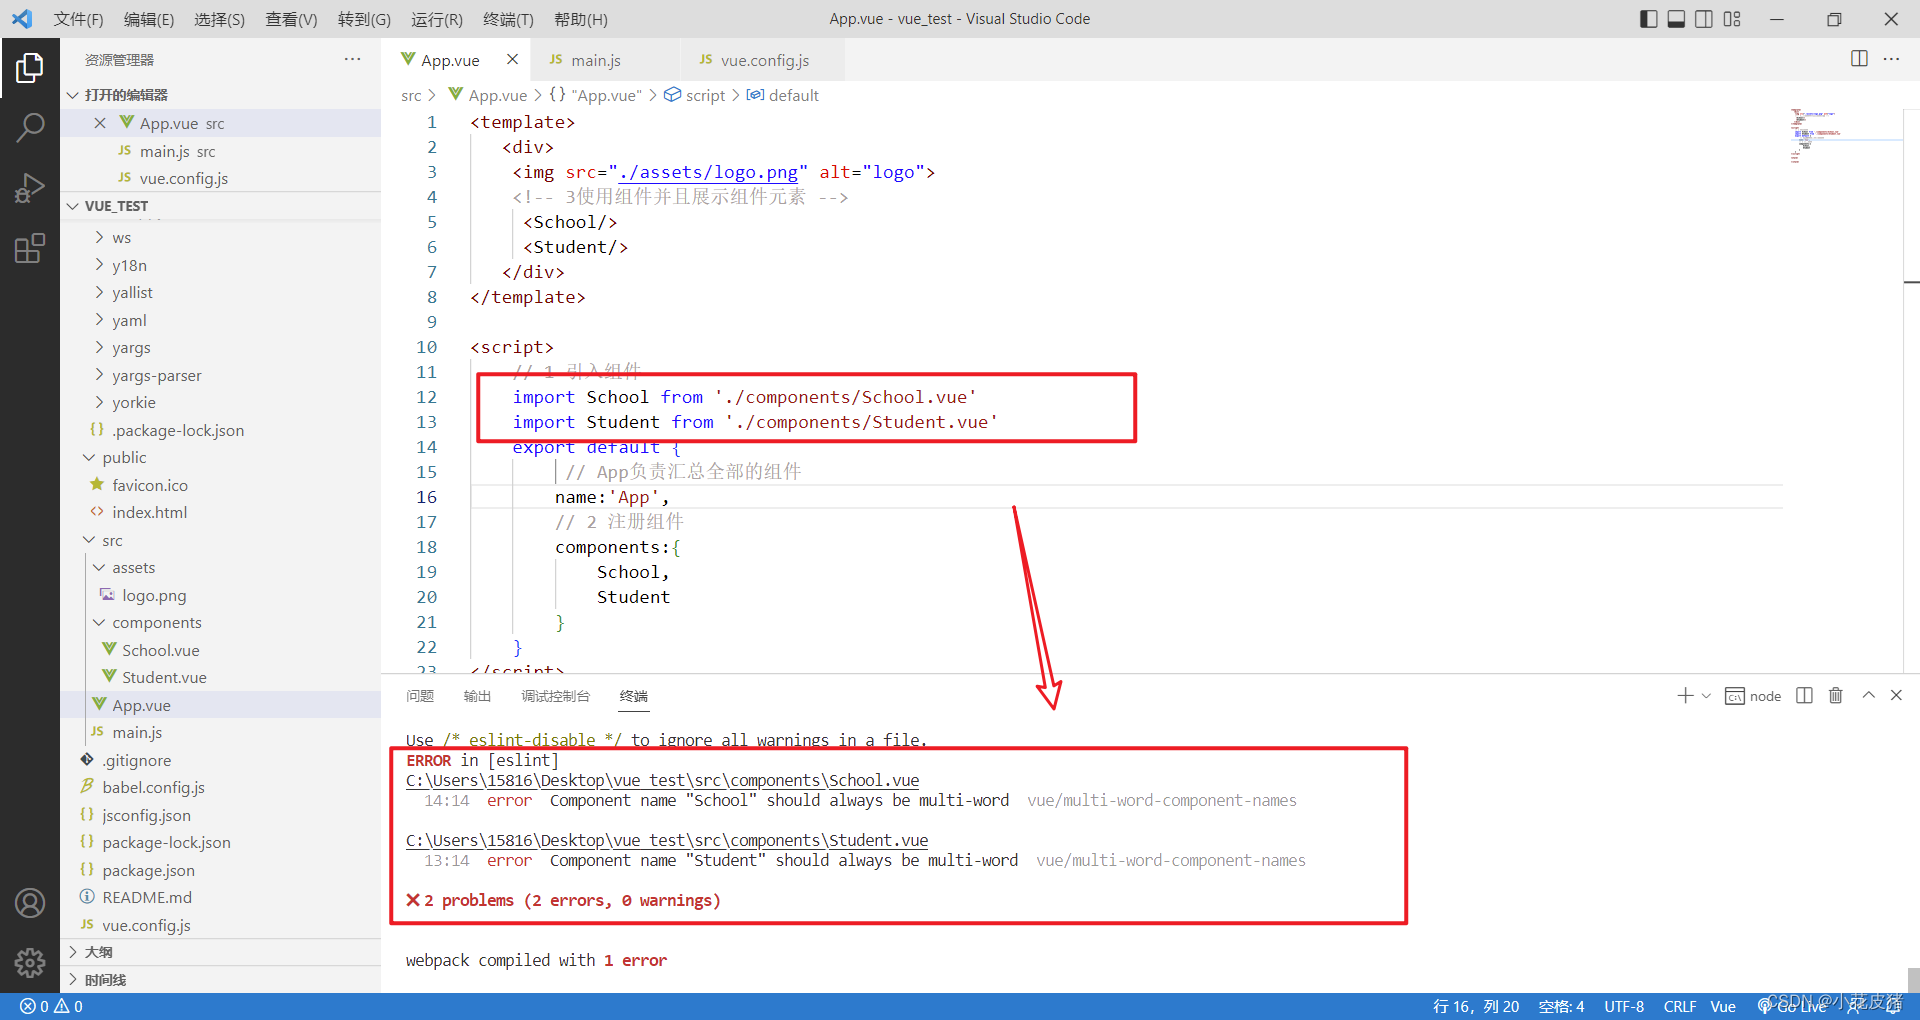Toggle the primary side bar layout icon
This screenshot has height=1020, width=1920.
click(1648, 19)
